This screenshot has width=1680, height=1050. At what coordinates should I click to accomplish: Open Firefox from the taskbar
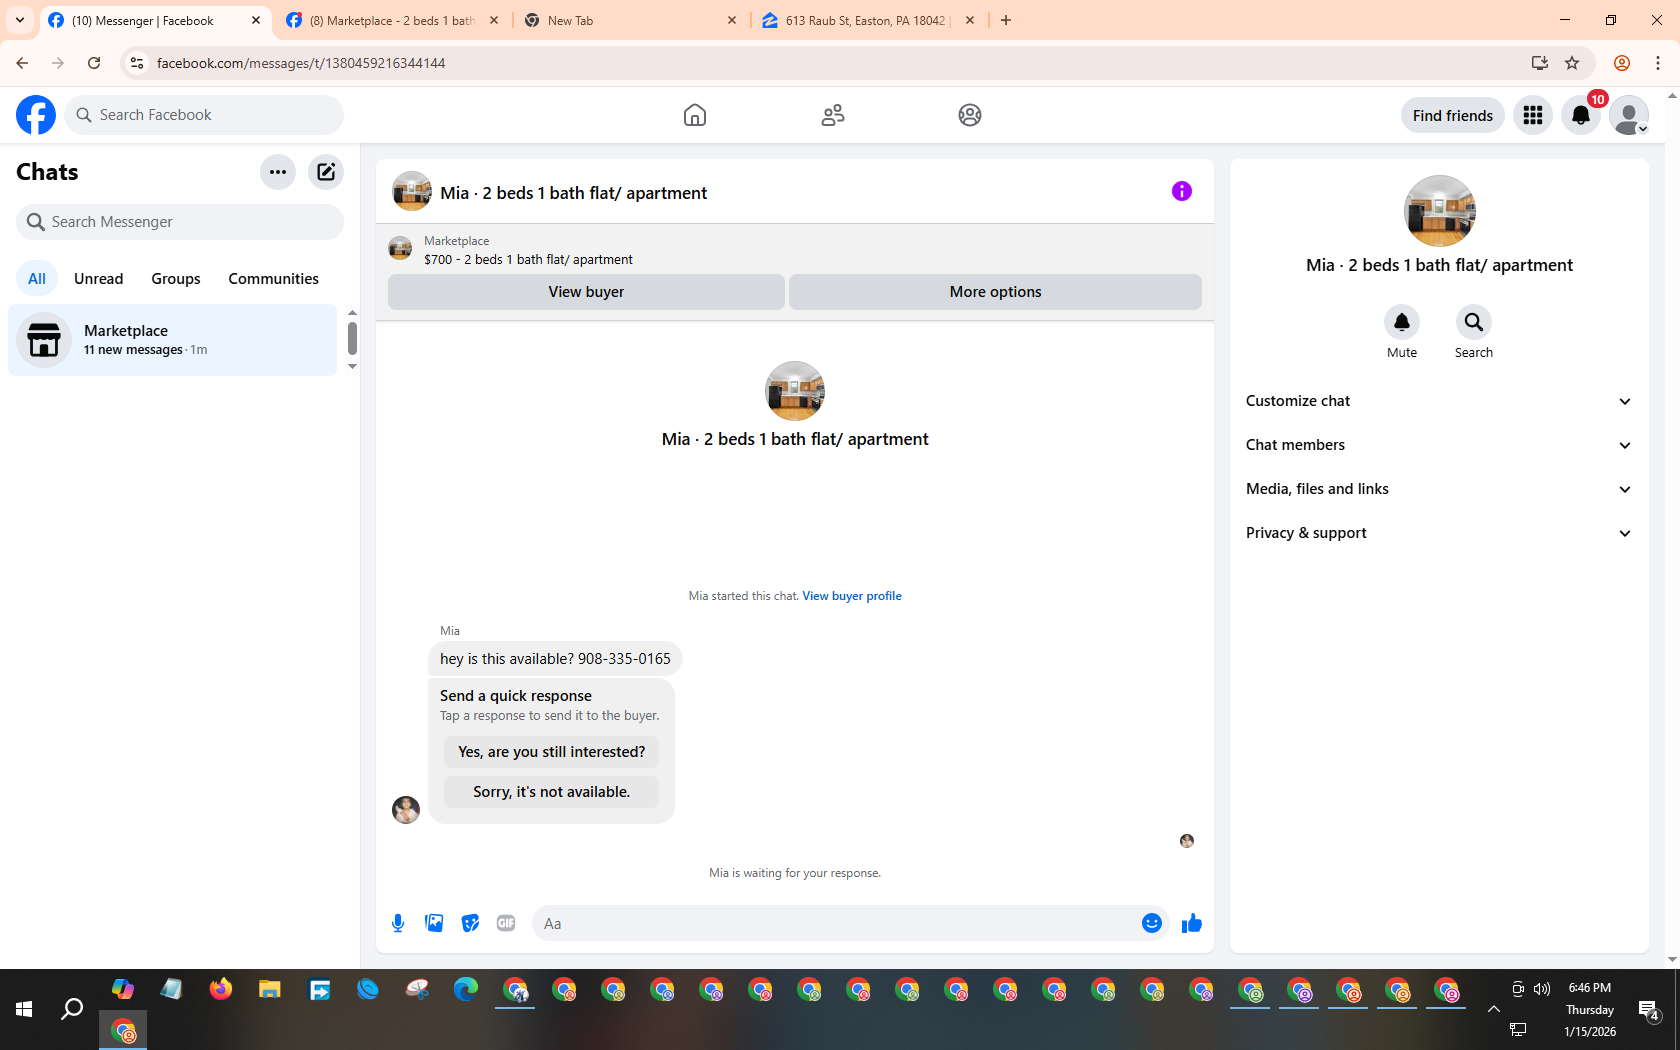pyautogui.click(x=221, y=990)
